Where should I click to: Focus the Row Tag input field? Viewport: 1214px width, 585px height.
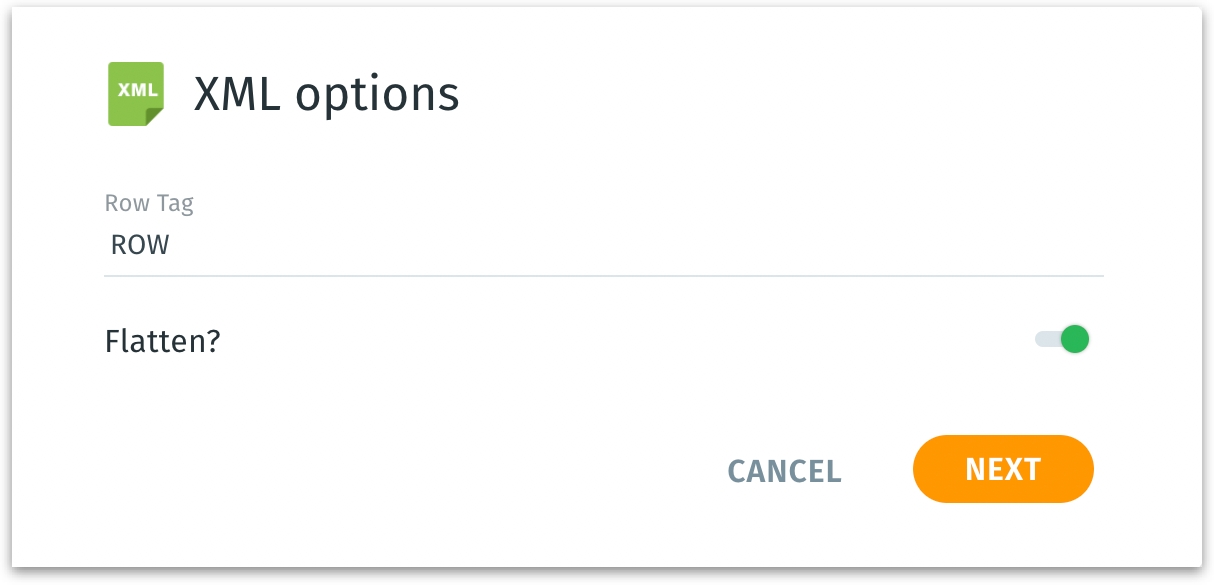click(x=603, y=245)
